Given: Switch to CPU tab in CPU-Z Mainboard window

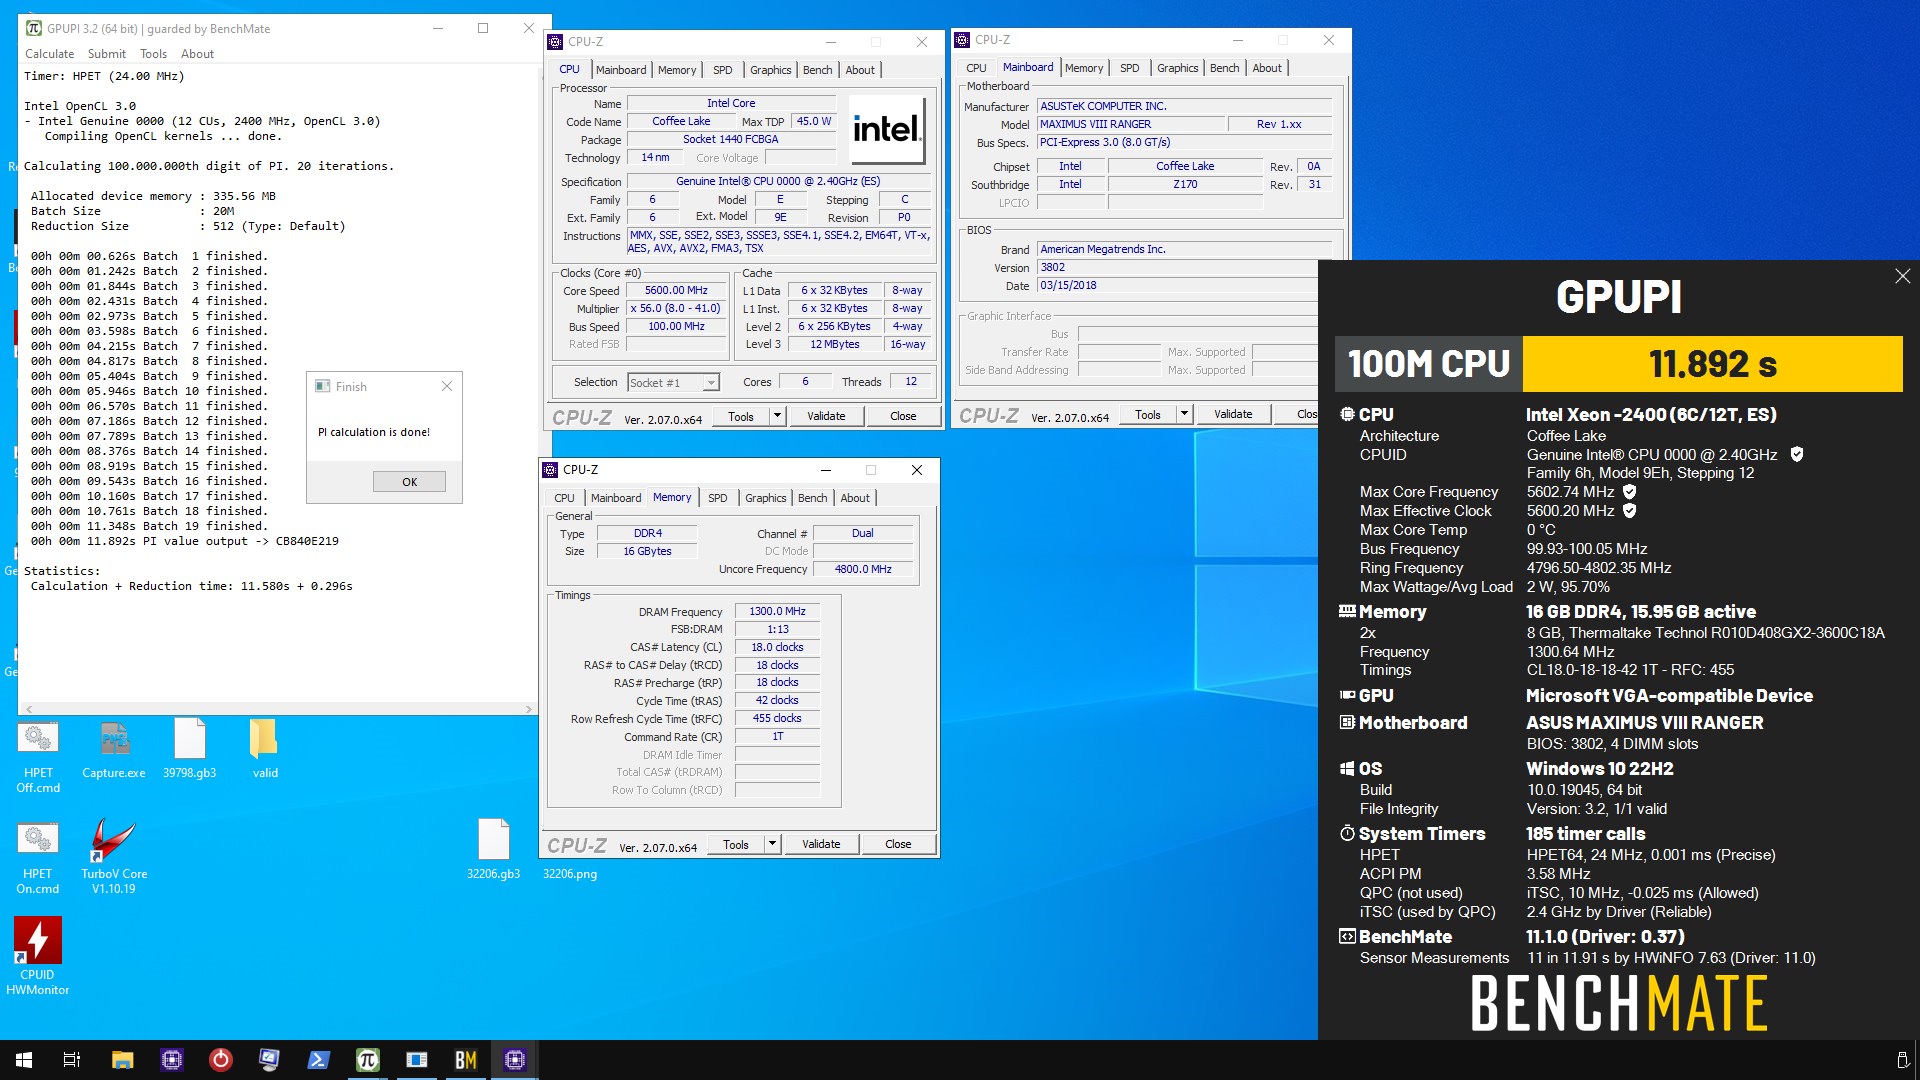Looking at the screenshot, I should pos(976,68).
